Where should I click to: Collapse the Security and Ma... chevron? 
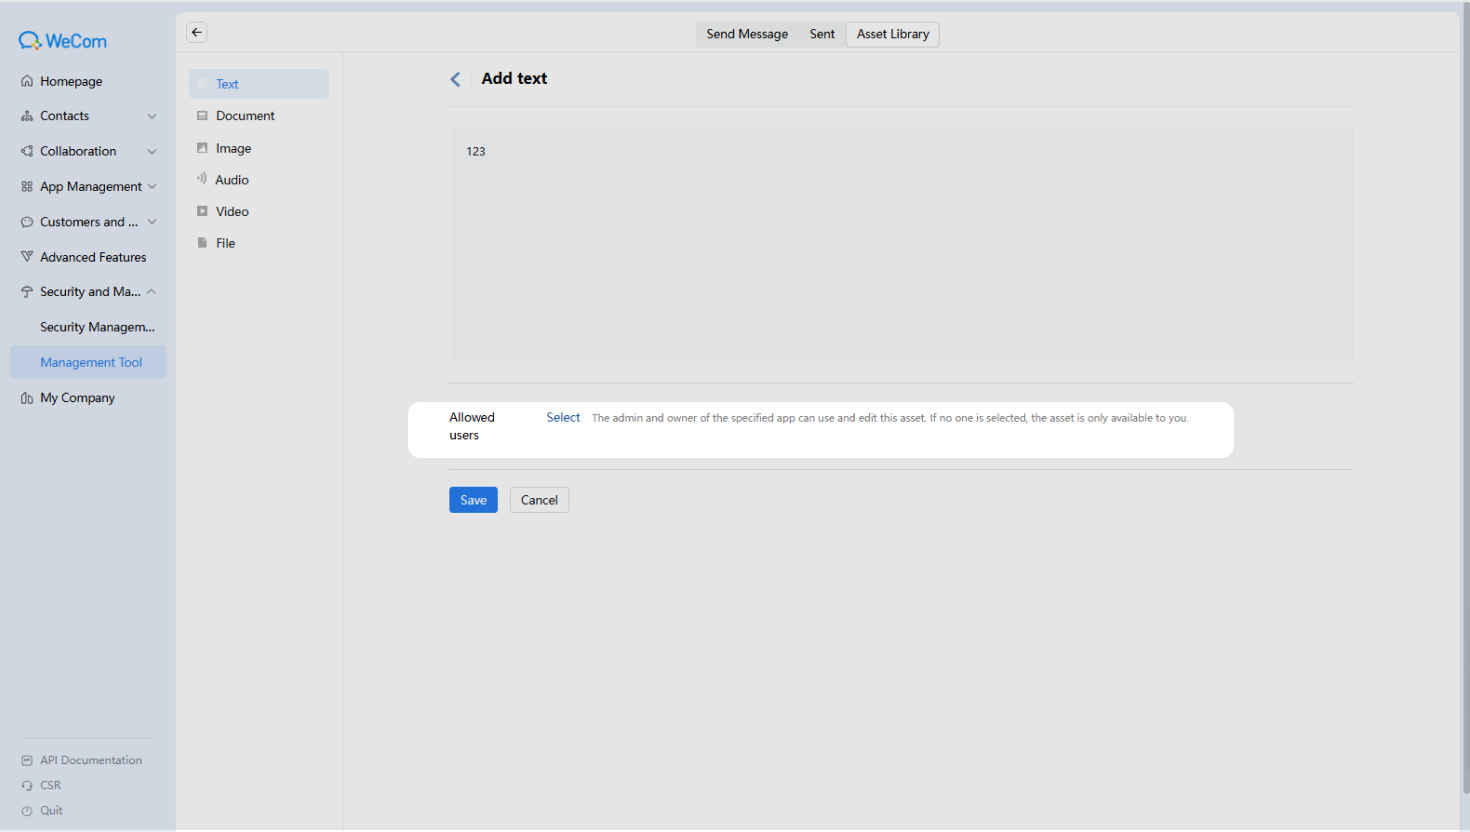tap(152, 292)
